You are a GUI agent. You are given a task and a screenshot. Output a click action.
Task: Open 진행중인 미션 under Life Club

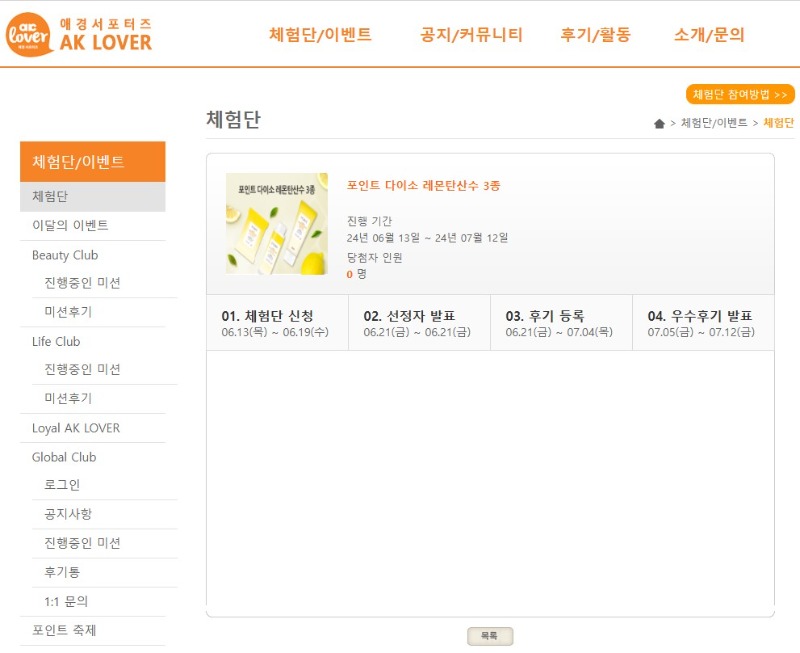[x=82, y=369]
